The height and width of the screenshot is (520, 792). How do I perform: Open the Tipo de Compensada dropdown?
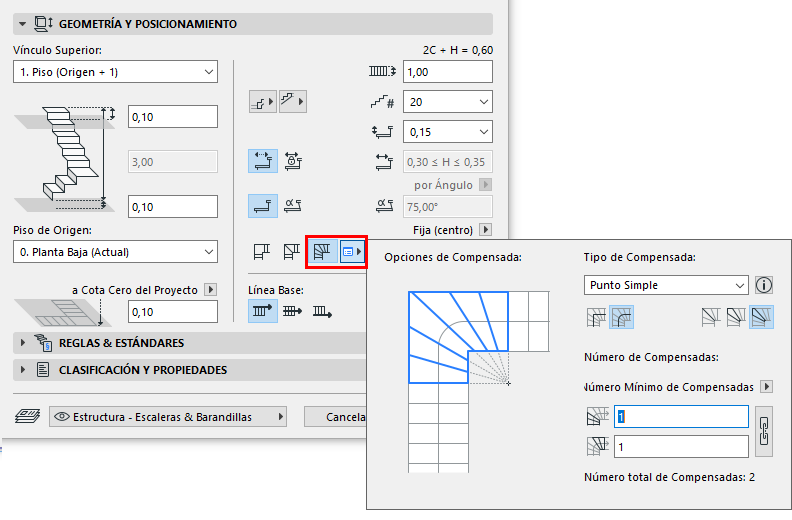(666, 285)
